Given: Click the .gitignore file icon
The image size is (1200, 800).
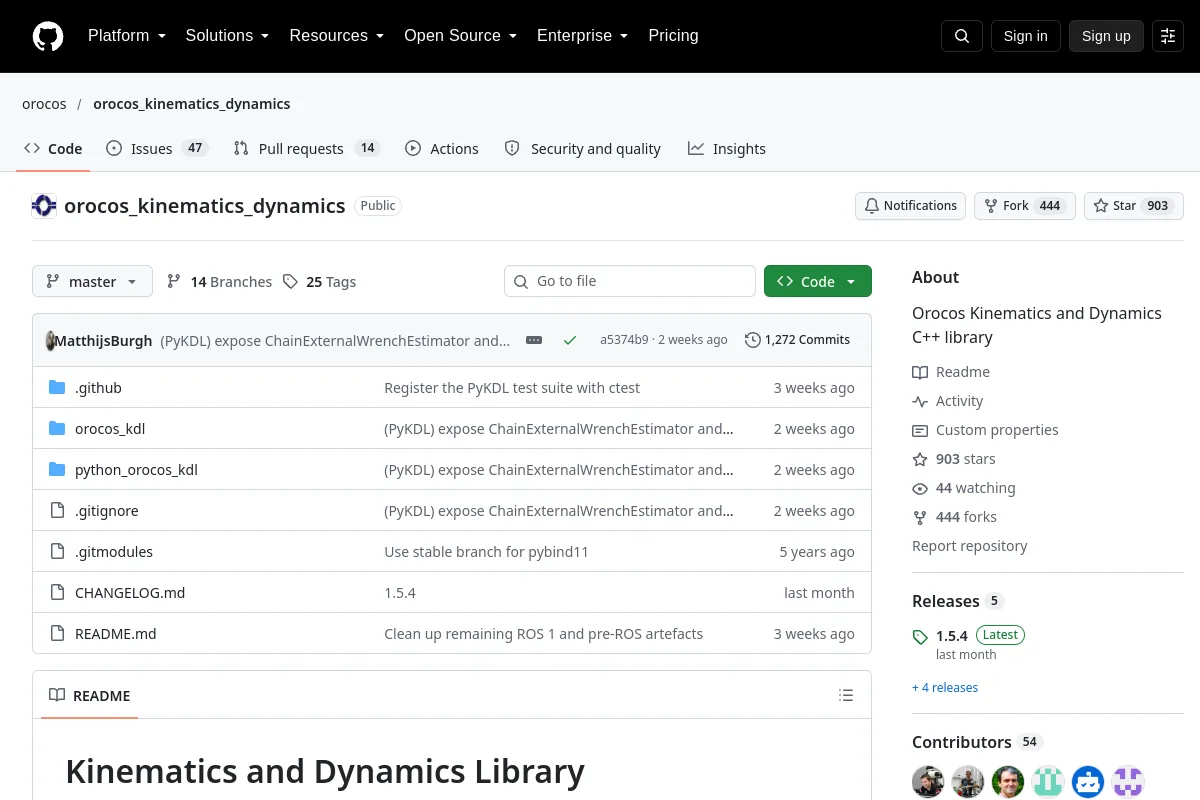Looking at the screenshot, I should pos(57,511).
